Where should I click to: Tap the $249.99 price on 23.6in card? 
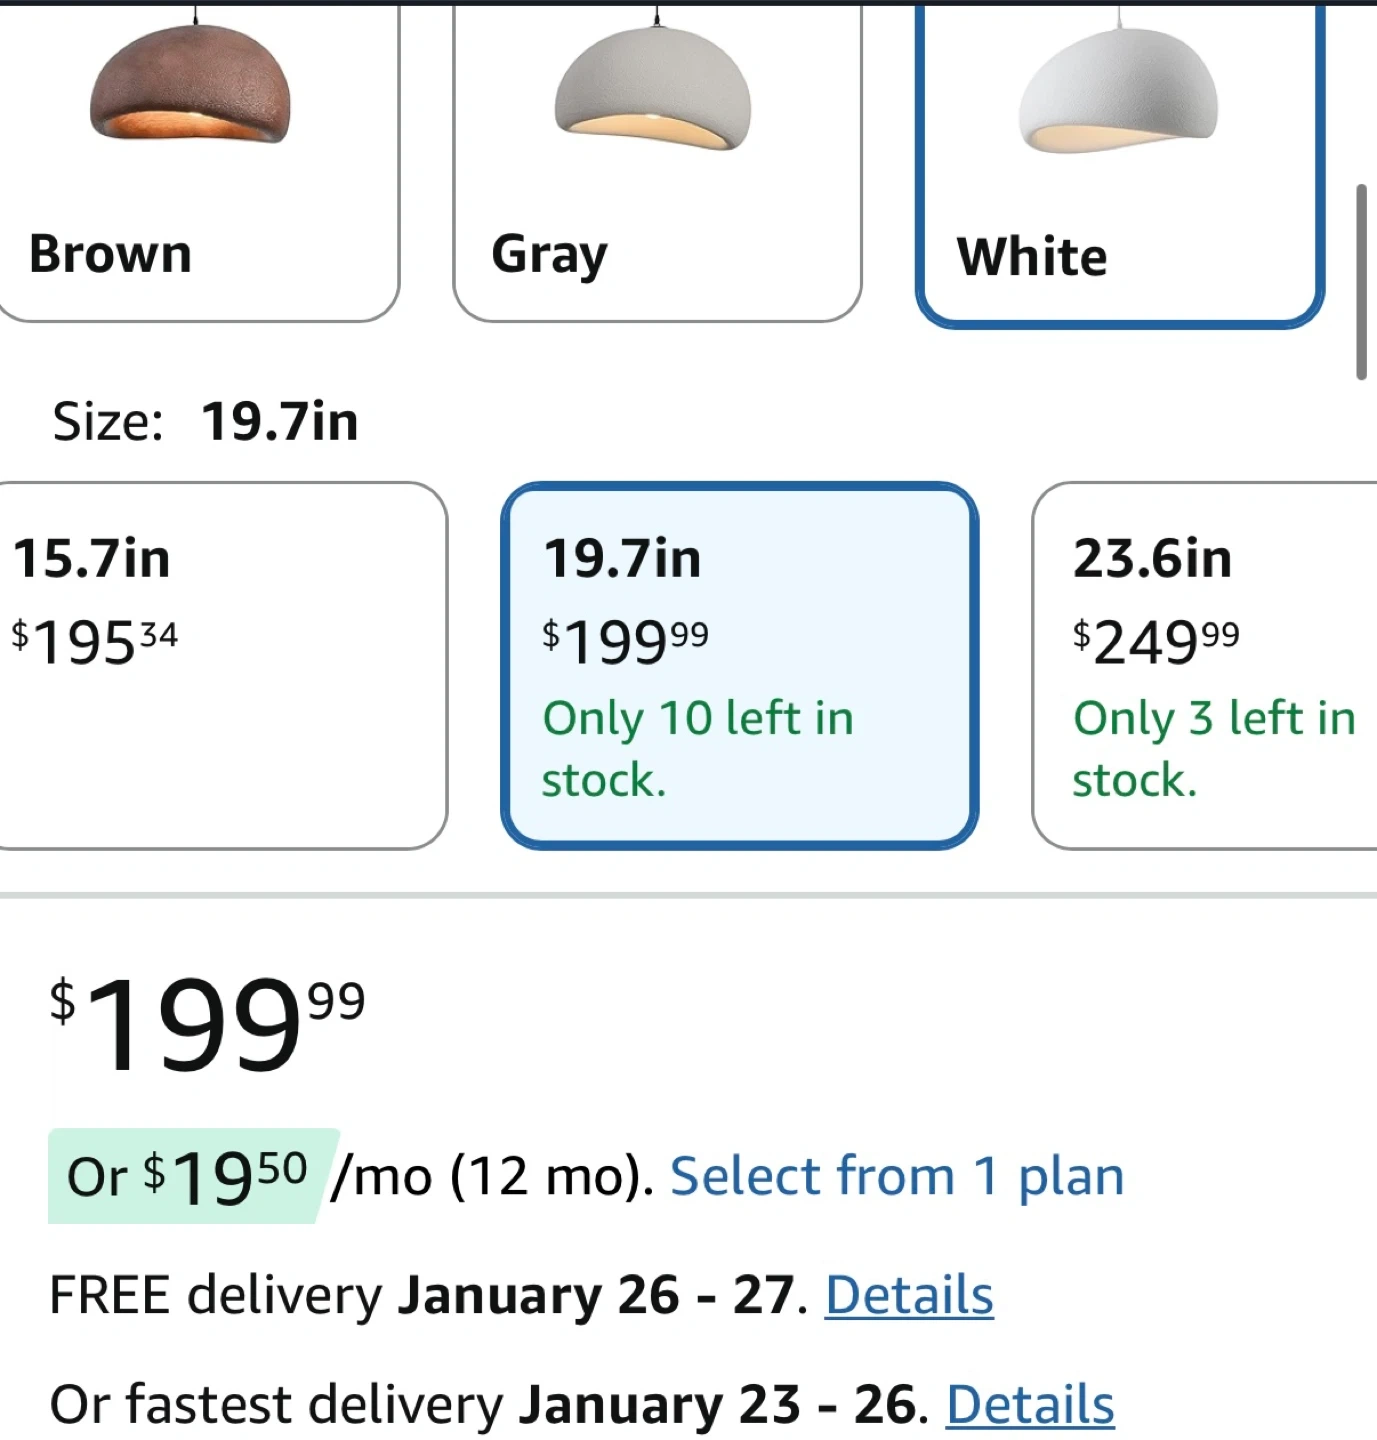tap(1156, 642)
